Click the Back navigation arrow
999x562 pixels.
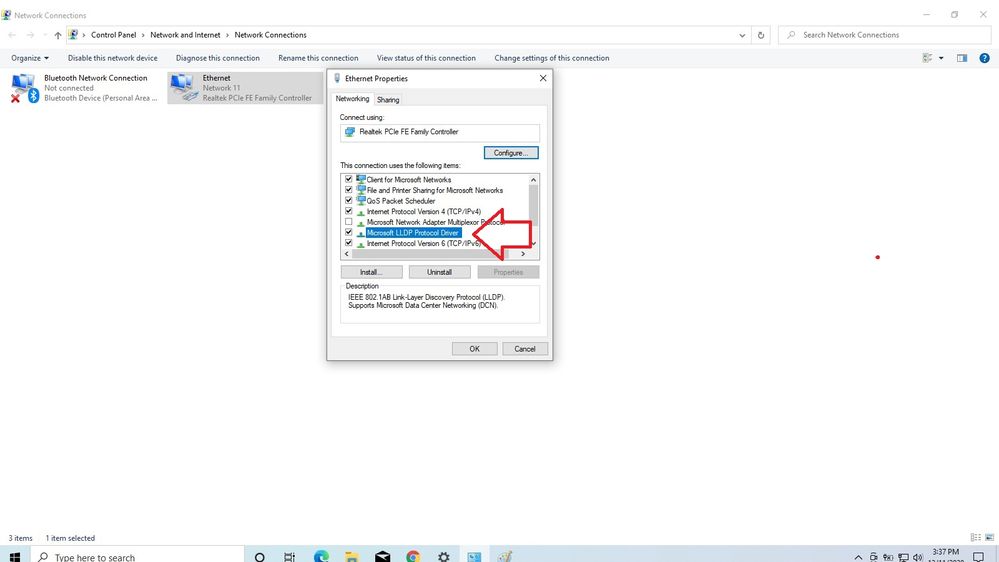(12, 35)
